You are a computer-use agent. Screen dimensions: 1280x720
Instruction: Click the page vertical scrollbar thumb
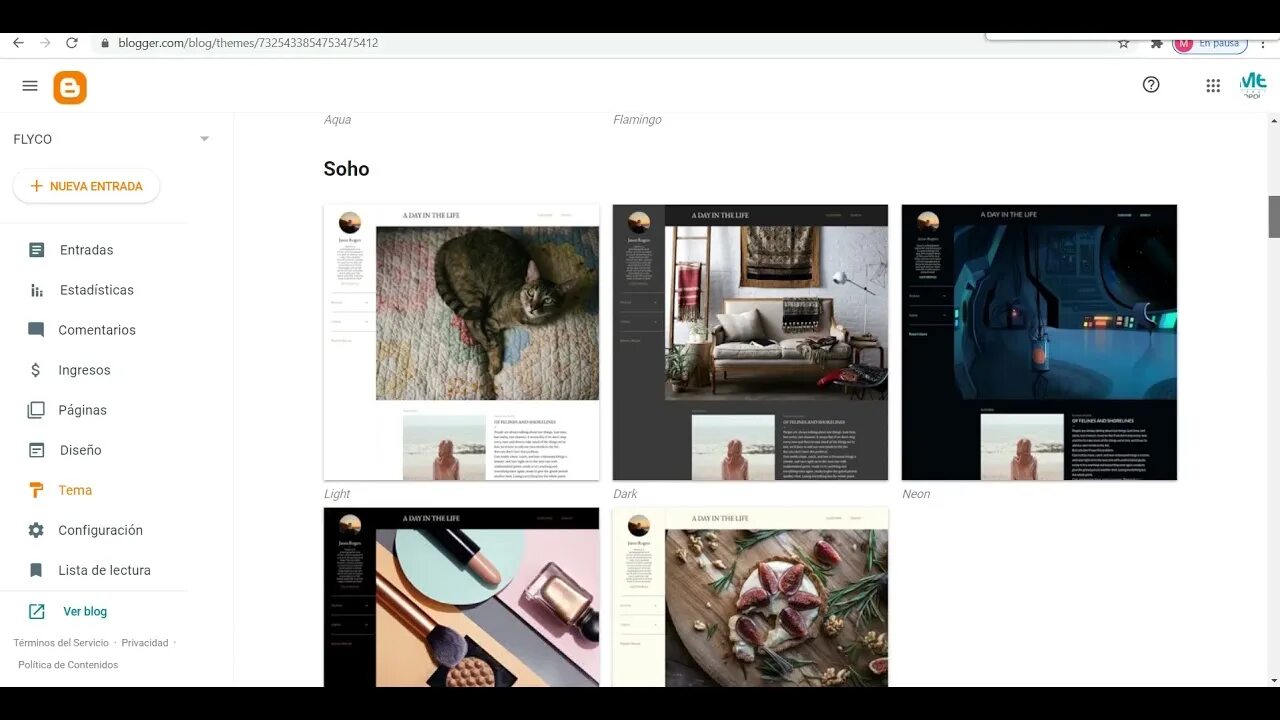(1274, 216)
